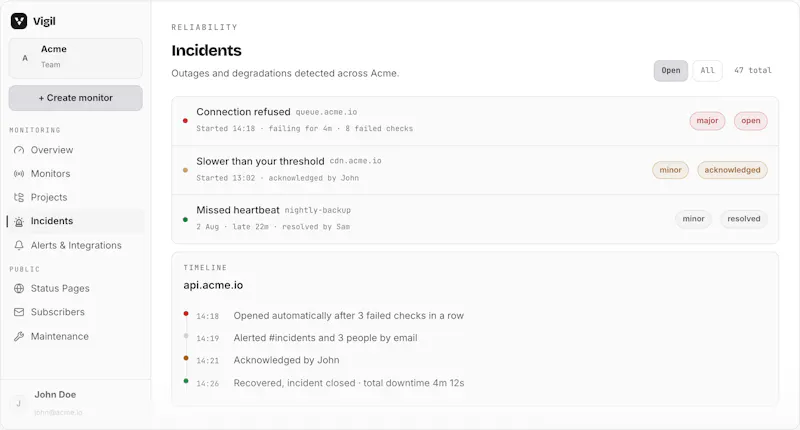Click green status dot for Missed heartbeat
This screenshot has height=430, width=800.
pyautogui.click(x=185, y=219)
